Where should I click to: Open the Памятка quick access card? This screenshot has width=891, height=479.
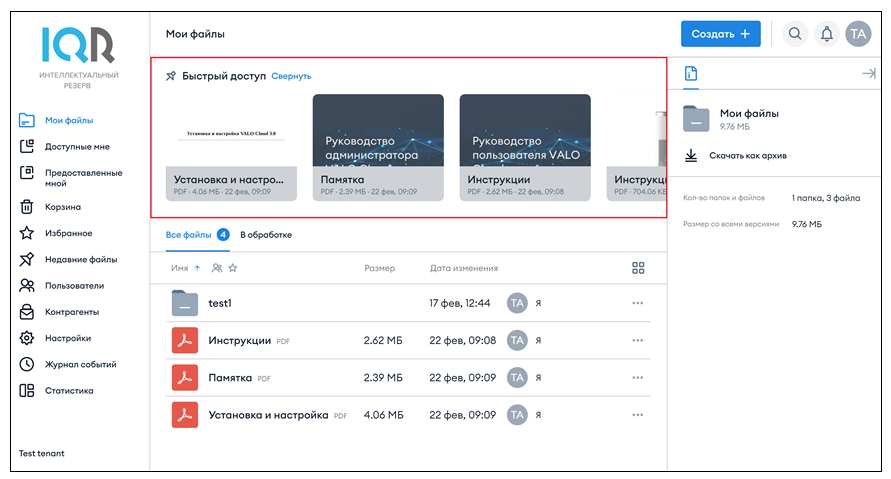coord(378,147)
